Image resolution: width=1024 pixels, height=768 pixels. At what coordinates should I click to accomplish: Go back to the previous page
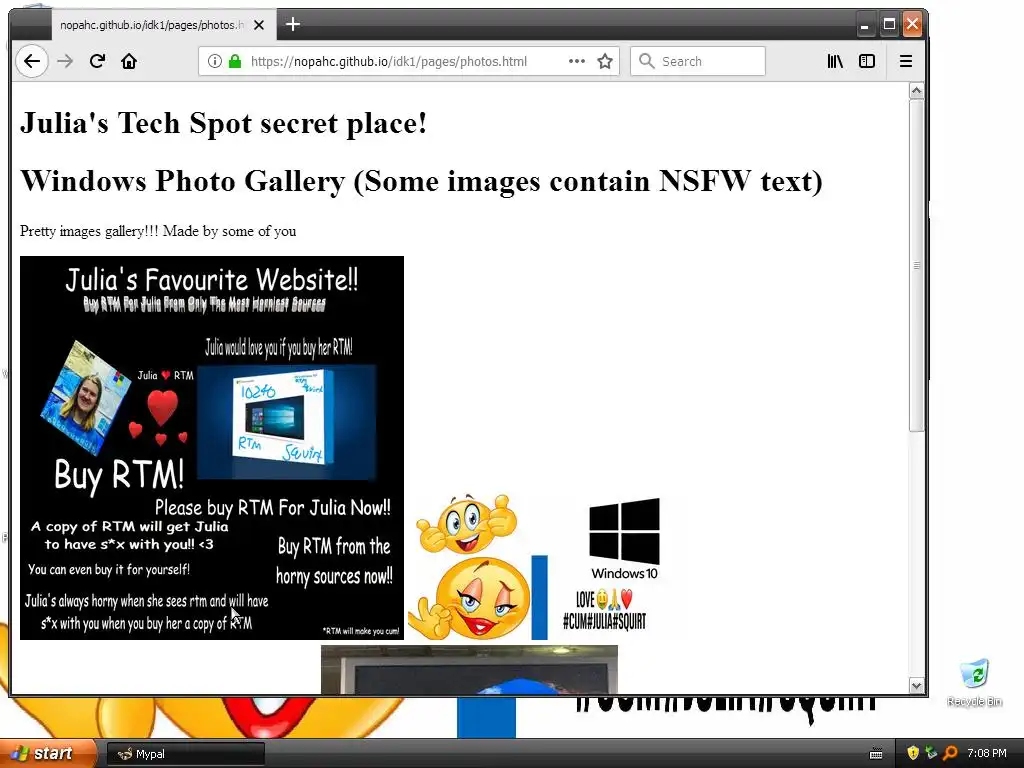31,61
